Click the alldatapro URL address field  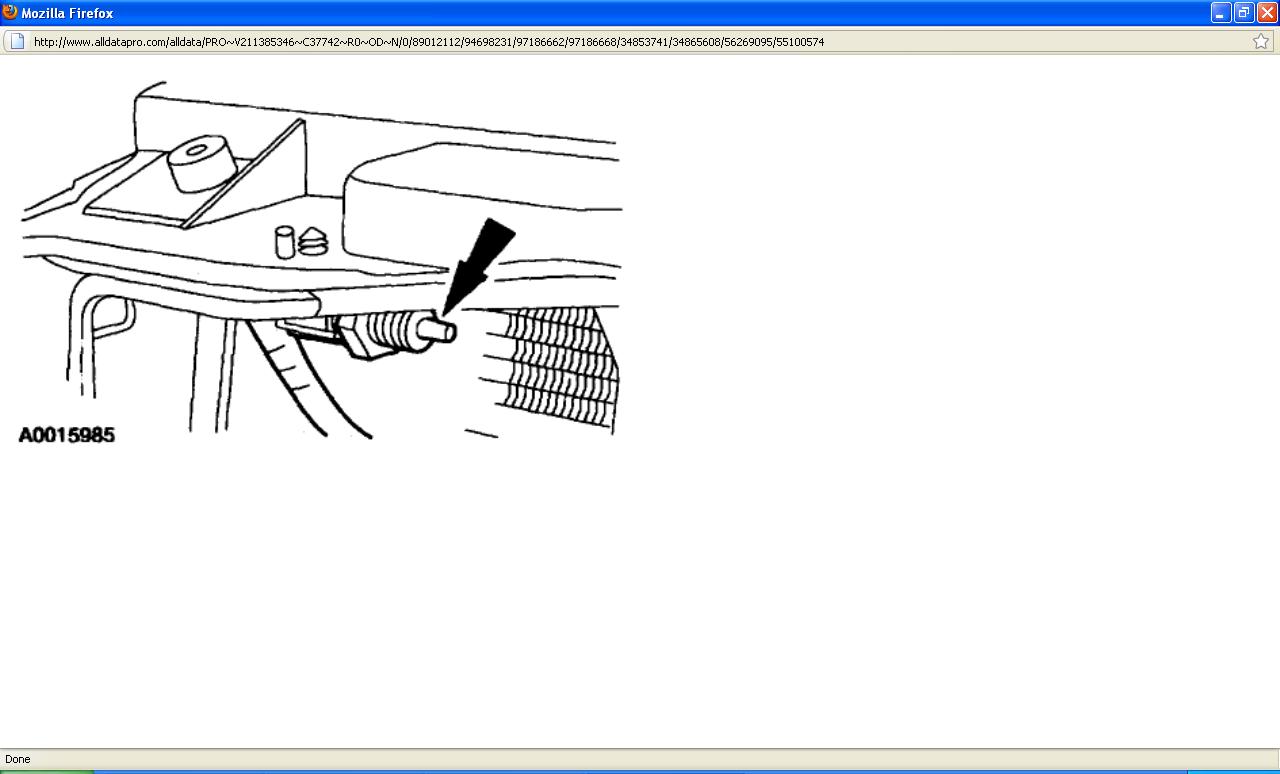(x=640, y=41)
